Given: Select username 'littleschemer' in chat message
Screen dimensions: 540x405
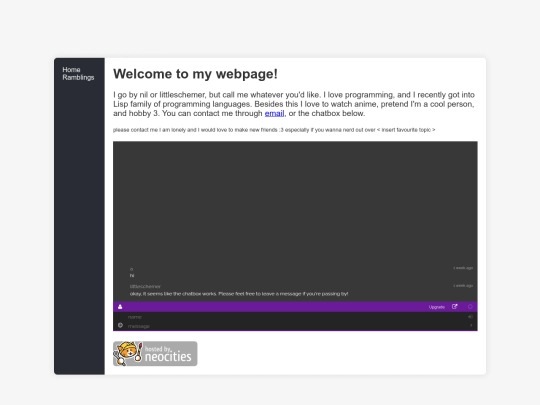Looking at the screenshot, I should [145, 287].
